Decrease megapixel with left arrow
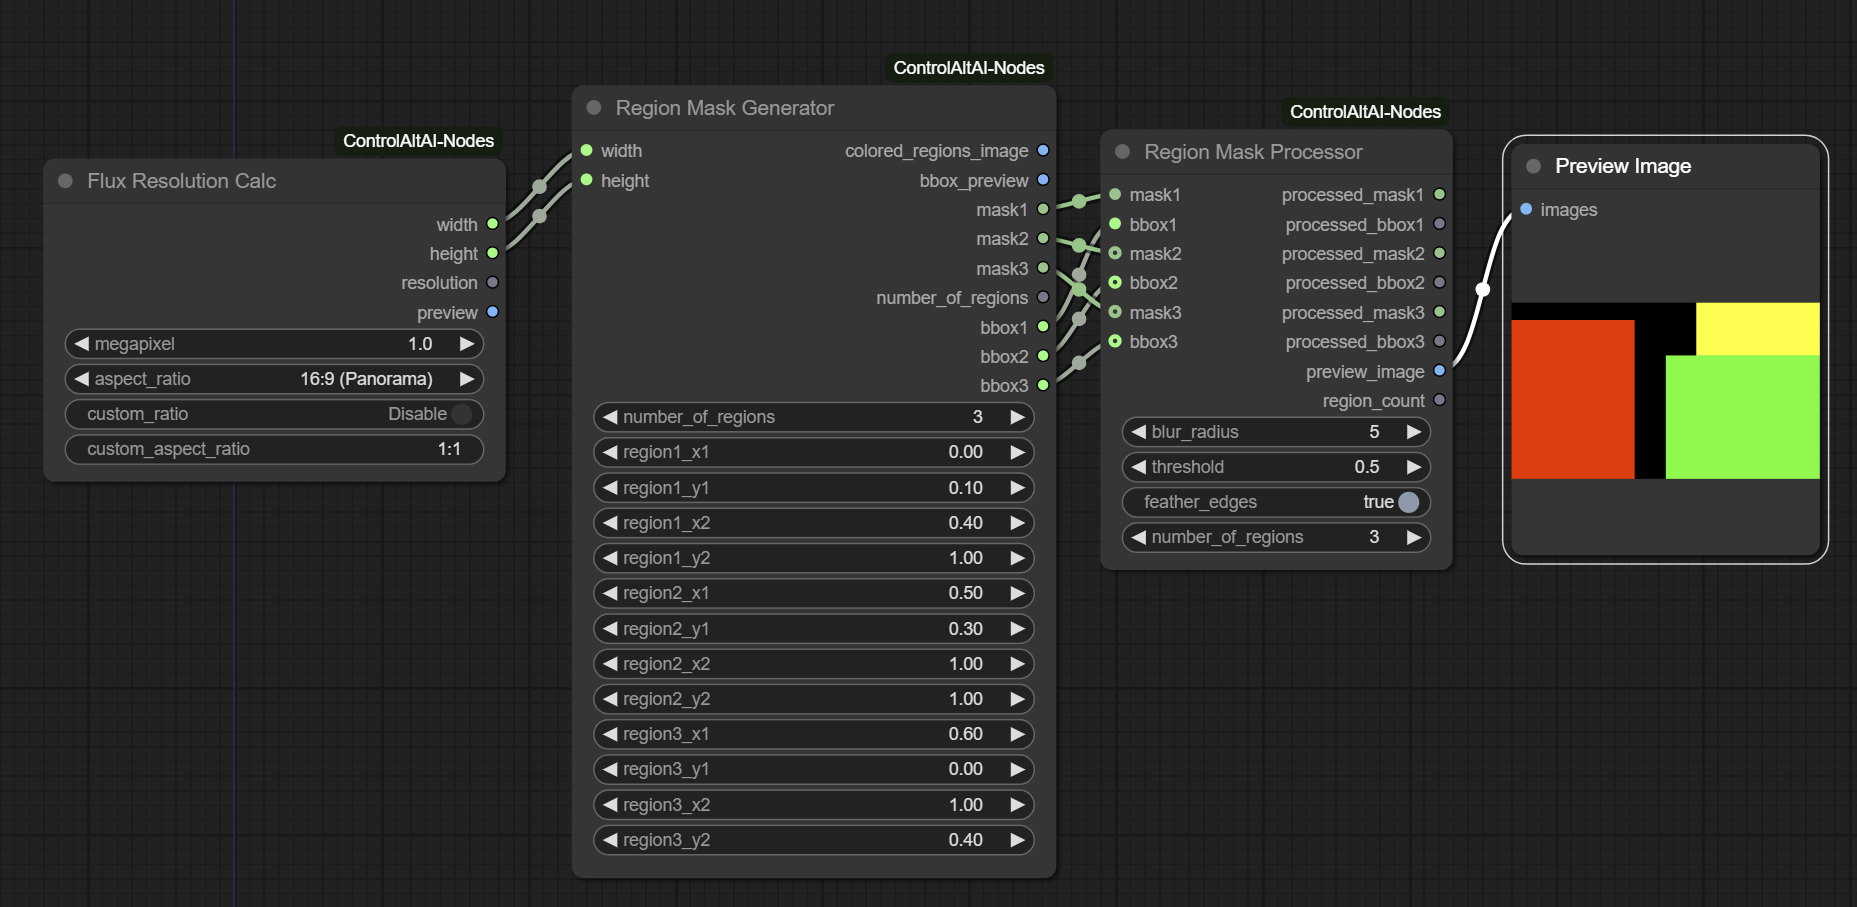This screenshot has height=907, width=1857. coord(82,344)
